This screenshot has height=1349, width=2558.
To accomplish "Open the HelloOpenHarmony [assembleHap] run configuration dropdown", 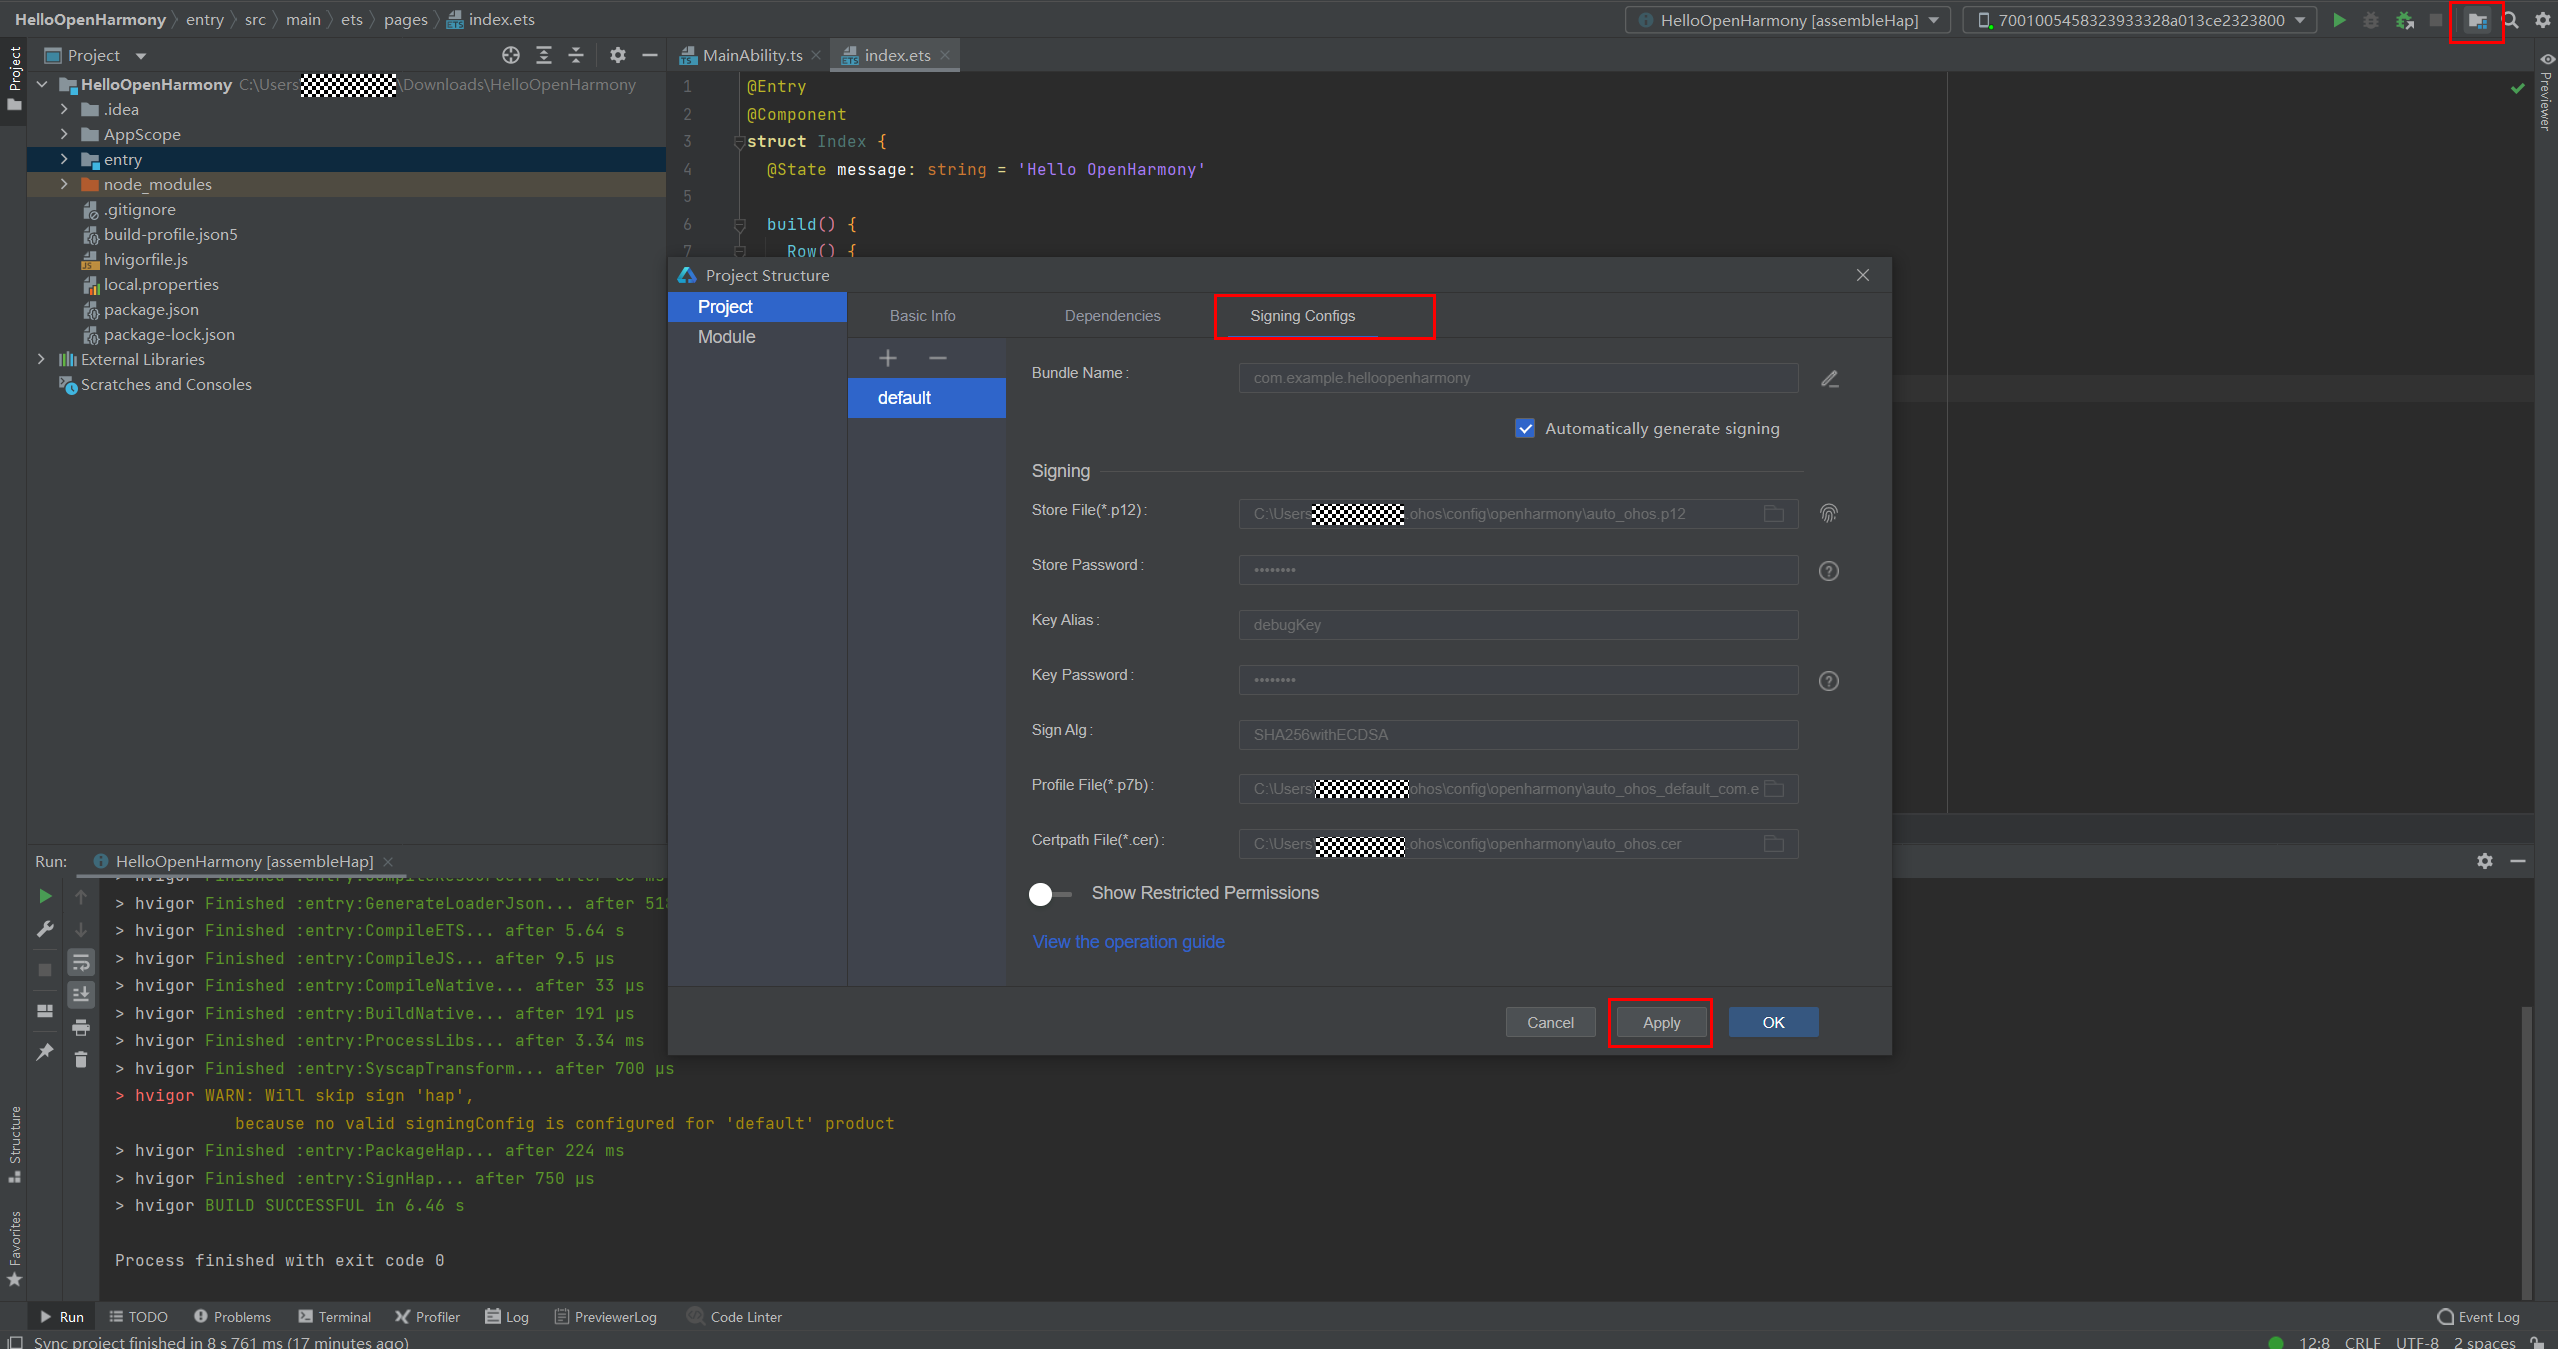I will (1790, 20).
